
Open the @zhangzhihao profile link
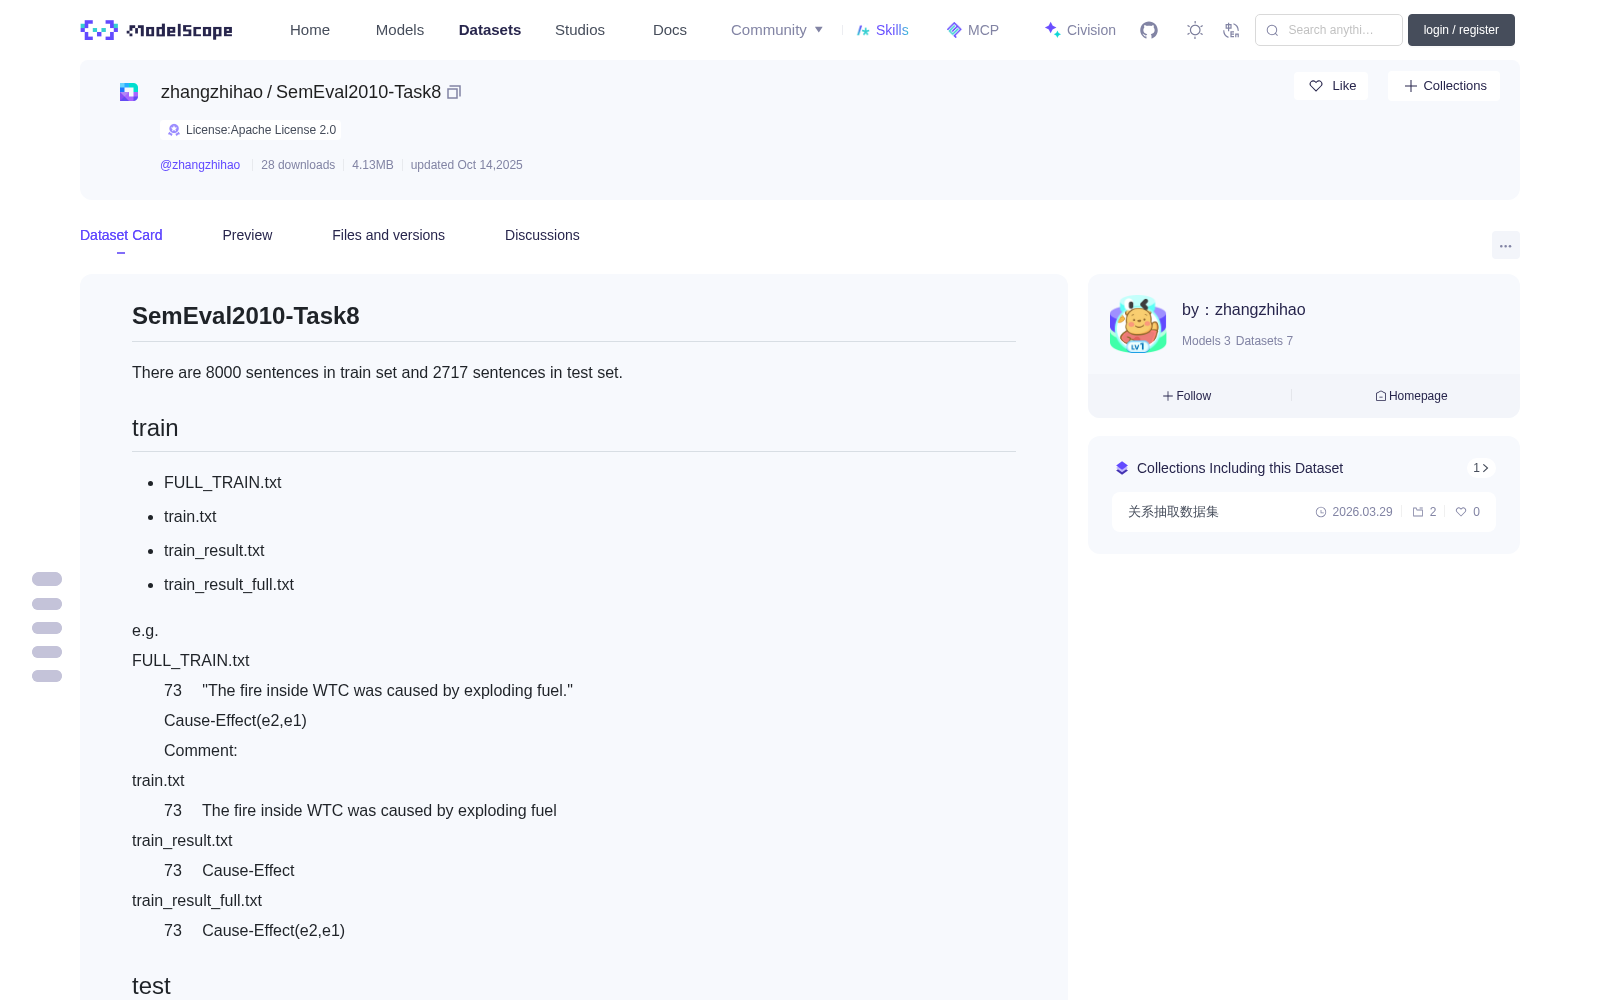click(200, 165)
